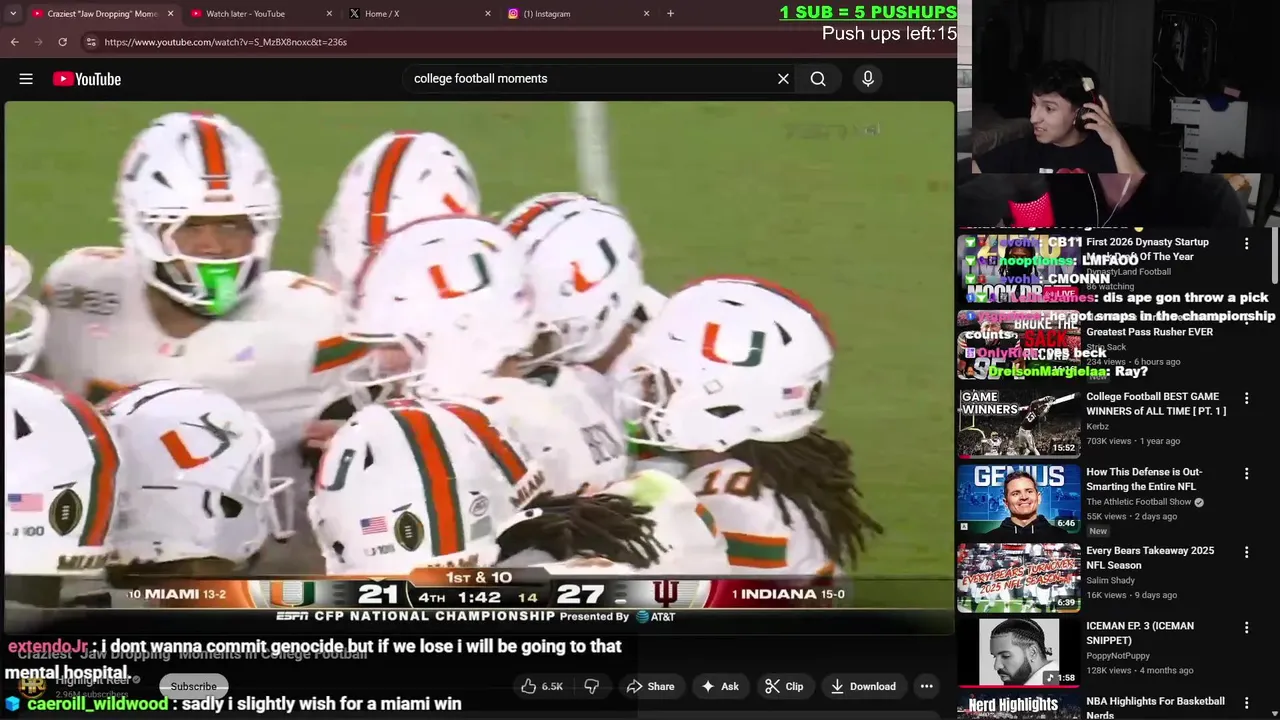Viewport: 1280px width, 720px height.
Task: Open options for Every Bears Takeaway video
Action: pyautogui.click(x=1246, y=552)
